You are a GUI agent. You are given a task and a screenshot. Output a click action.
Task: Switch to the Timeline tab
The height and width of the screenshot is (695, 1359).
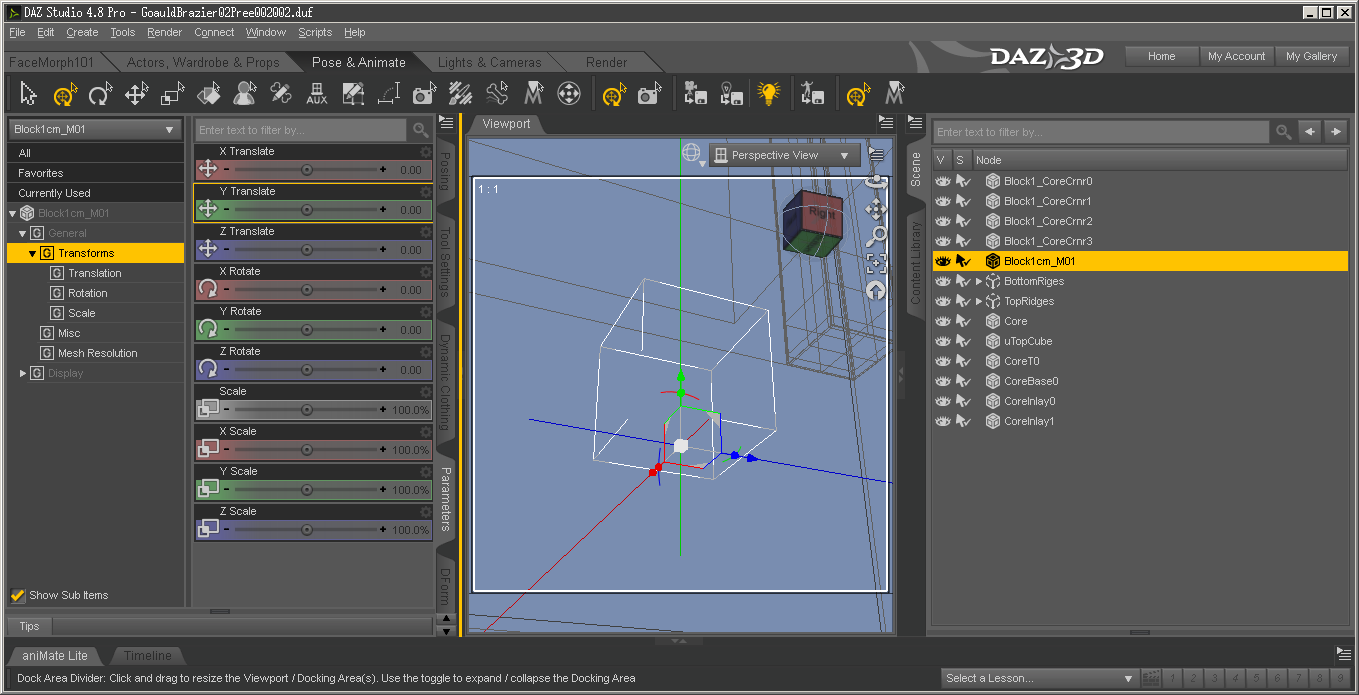point(148,656)
